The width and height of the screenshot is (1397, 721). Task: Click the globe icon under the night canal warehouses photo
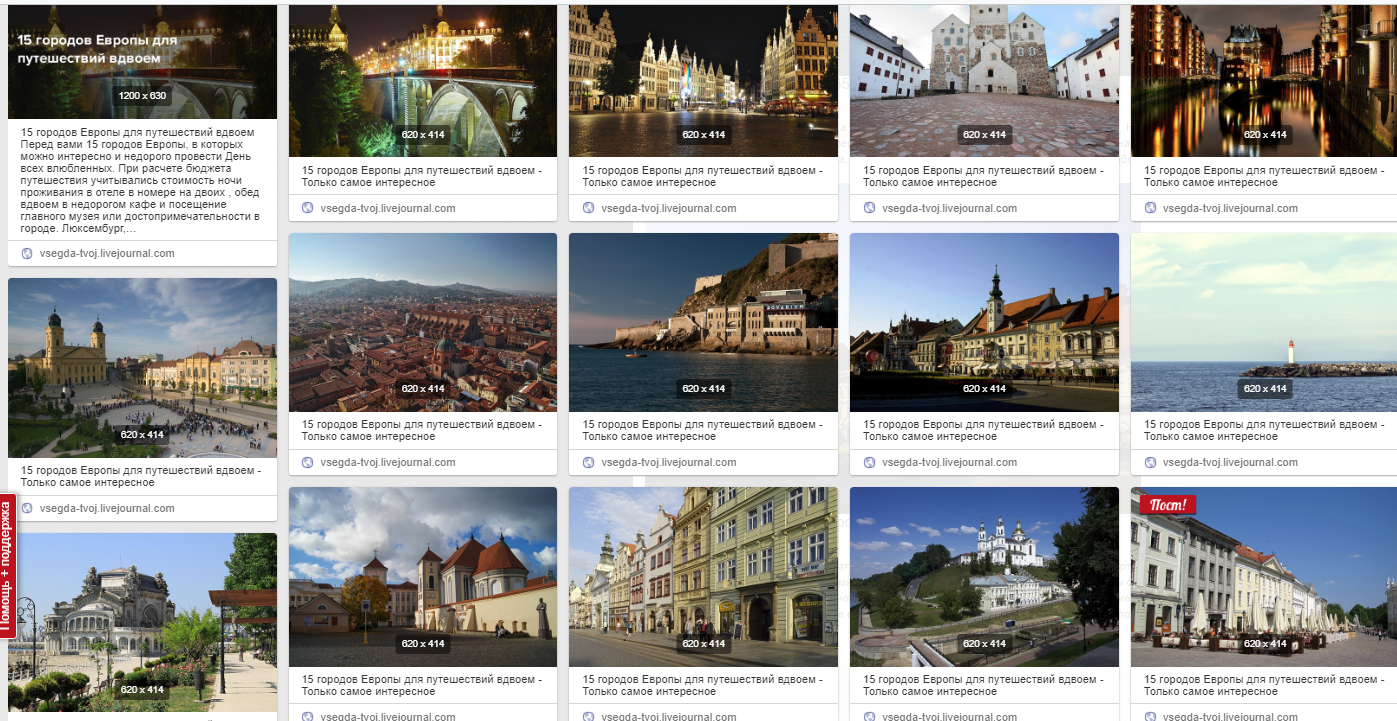click(x=1150, y=208)
